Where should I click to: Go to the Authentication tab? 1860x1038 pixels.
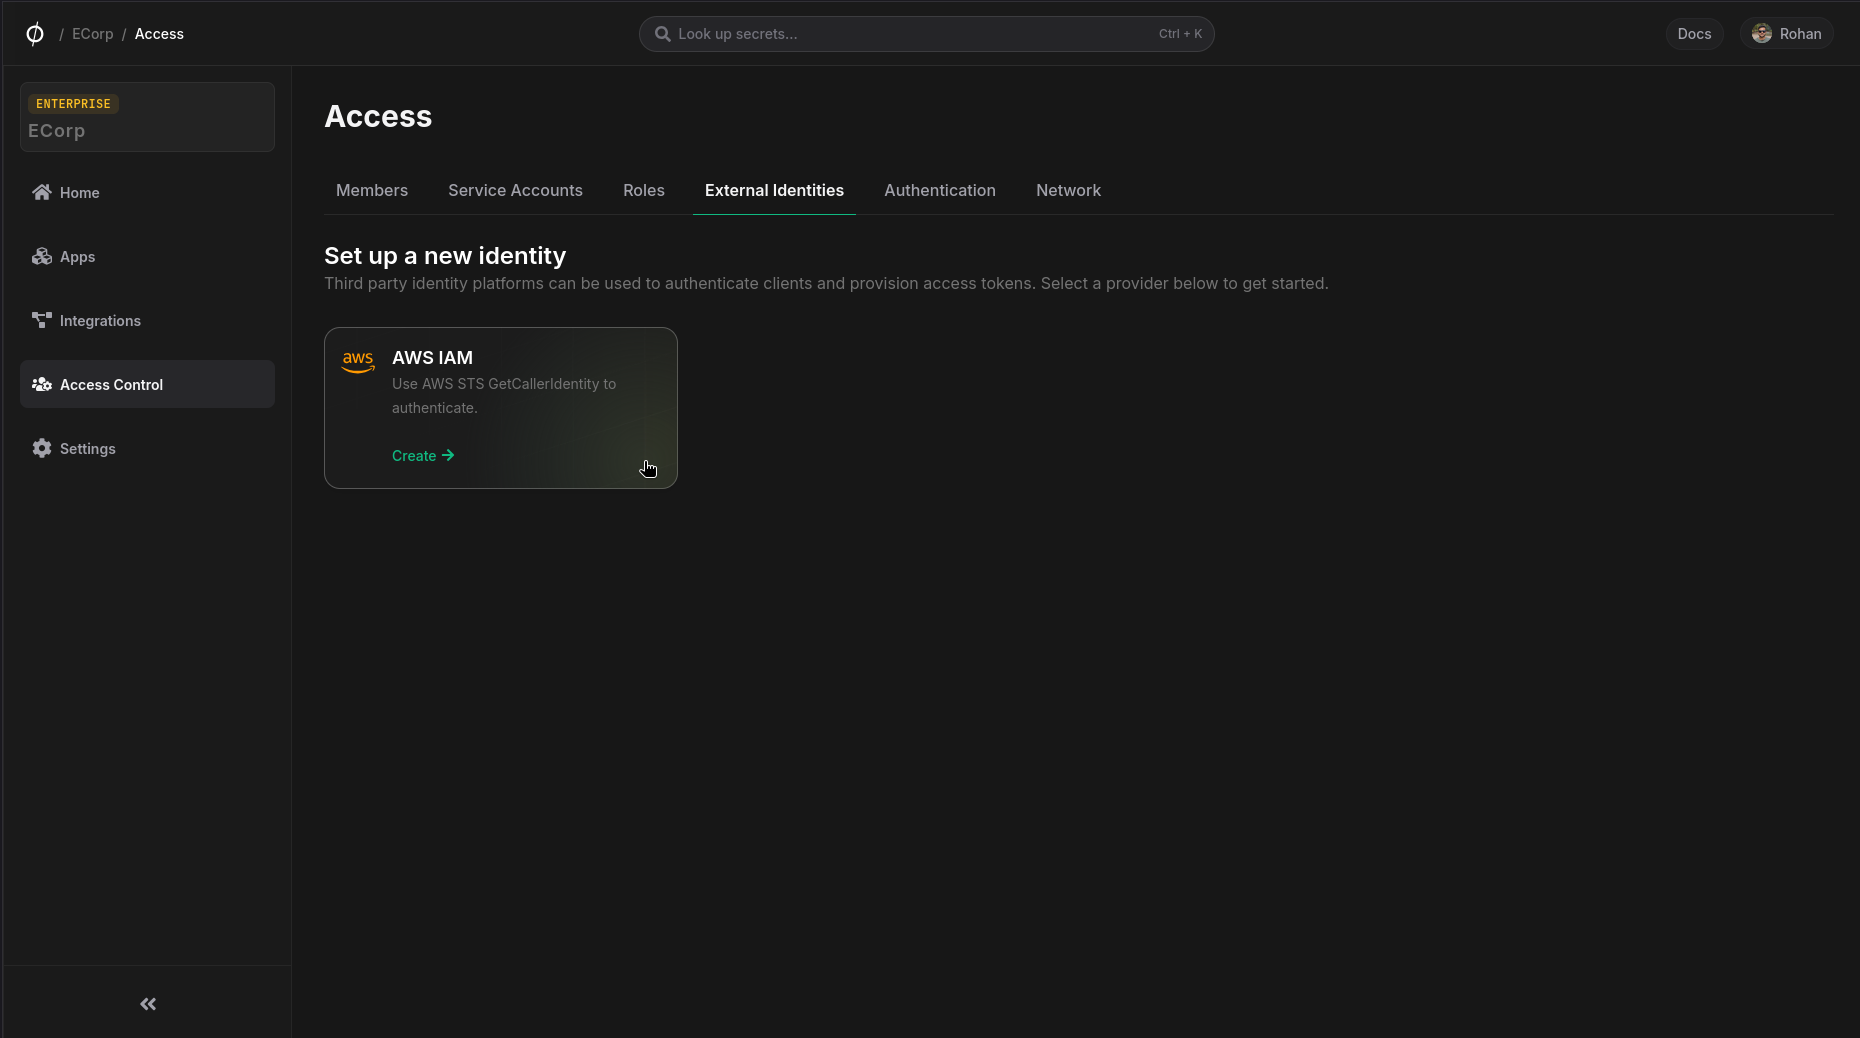point(940,190)
